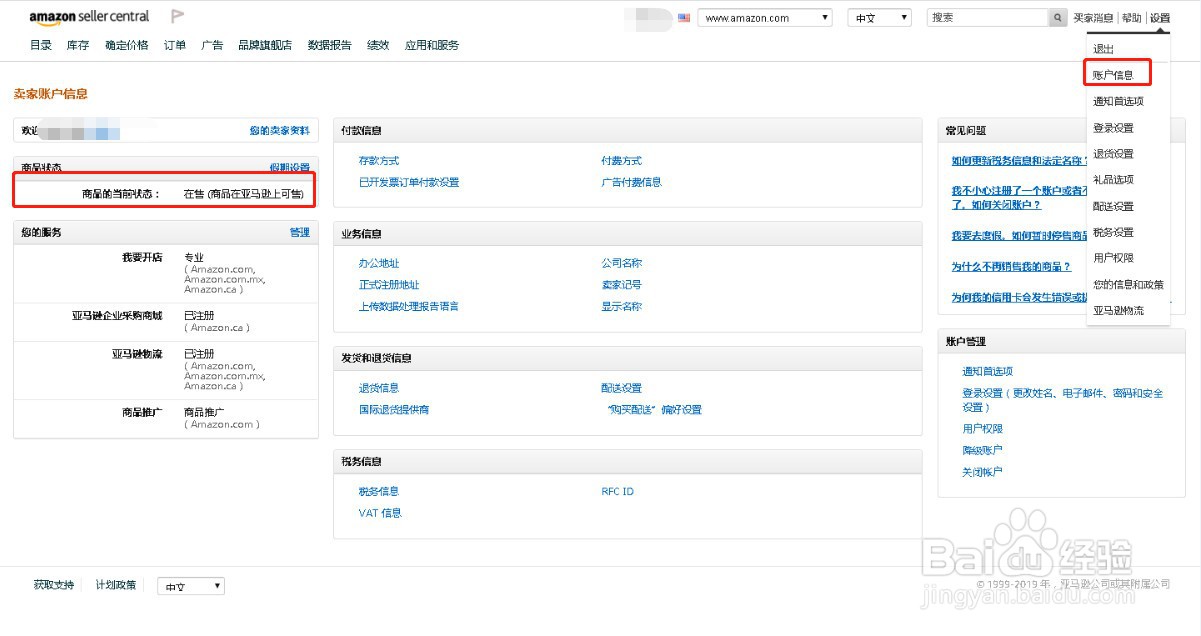Open 存款方式 under 付款信息
Image resolution: width=1201 pixels, height=636 pixels.
378,160
